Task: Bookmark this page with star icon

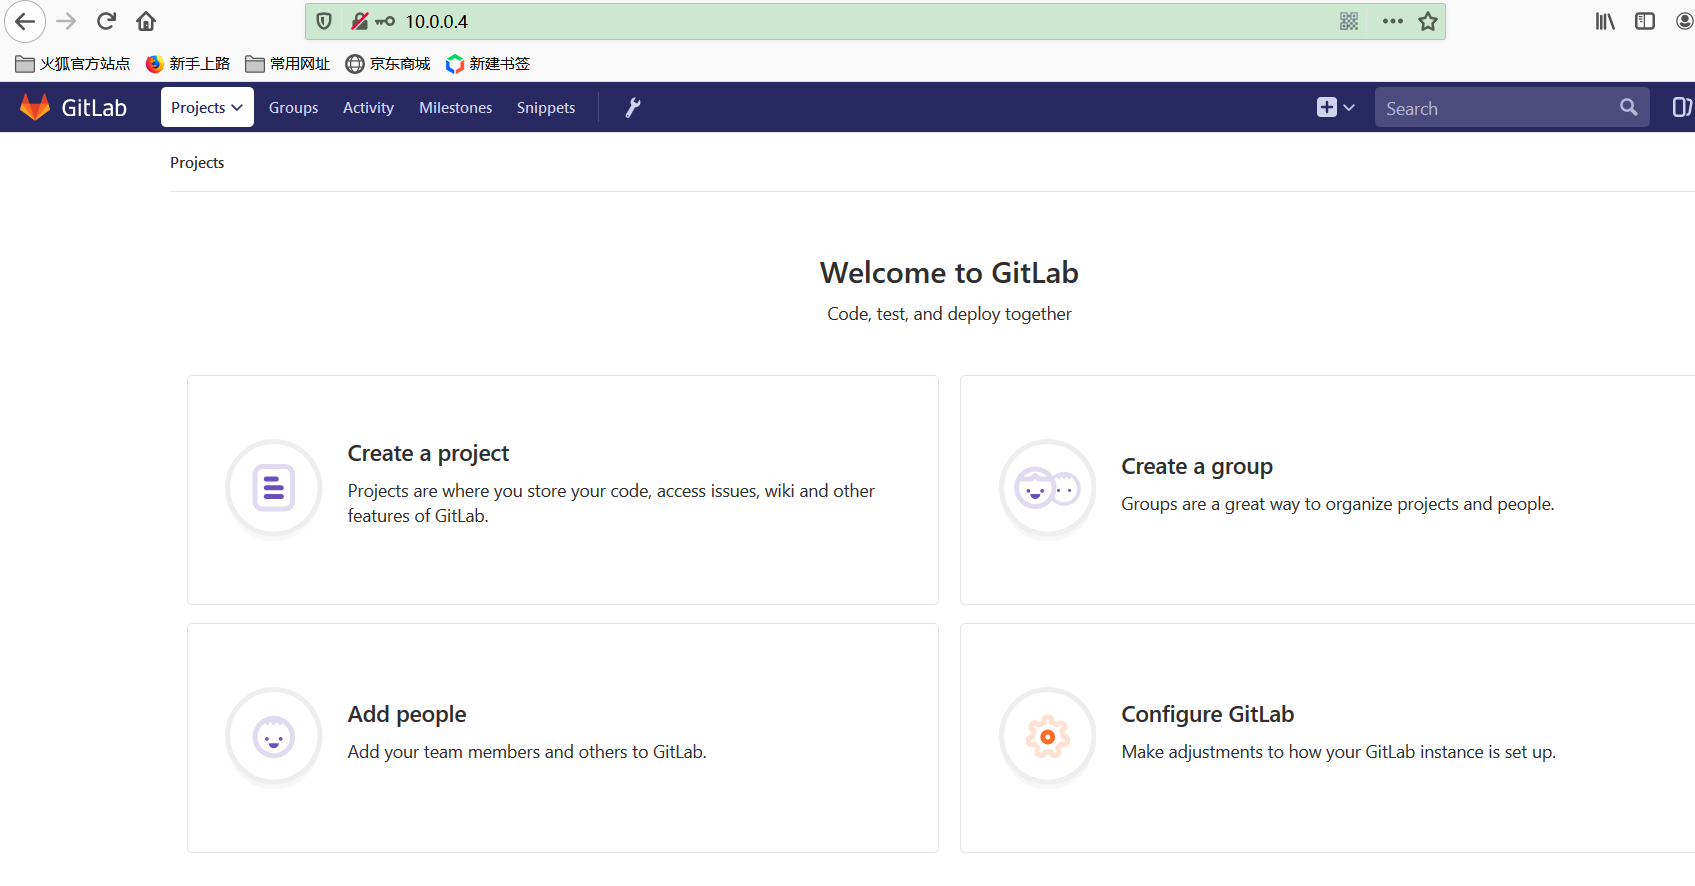Action: pyautogui.click(x=1428, y=21)
